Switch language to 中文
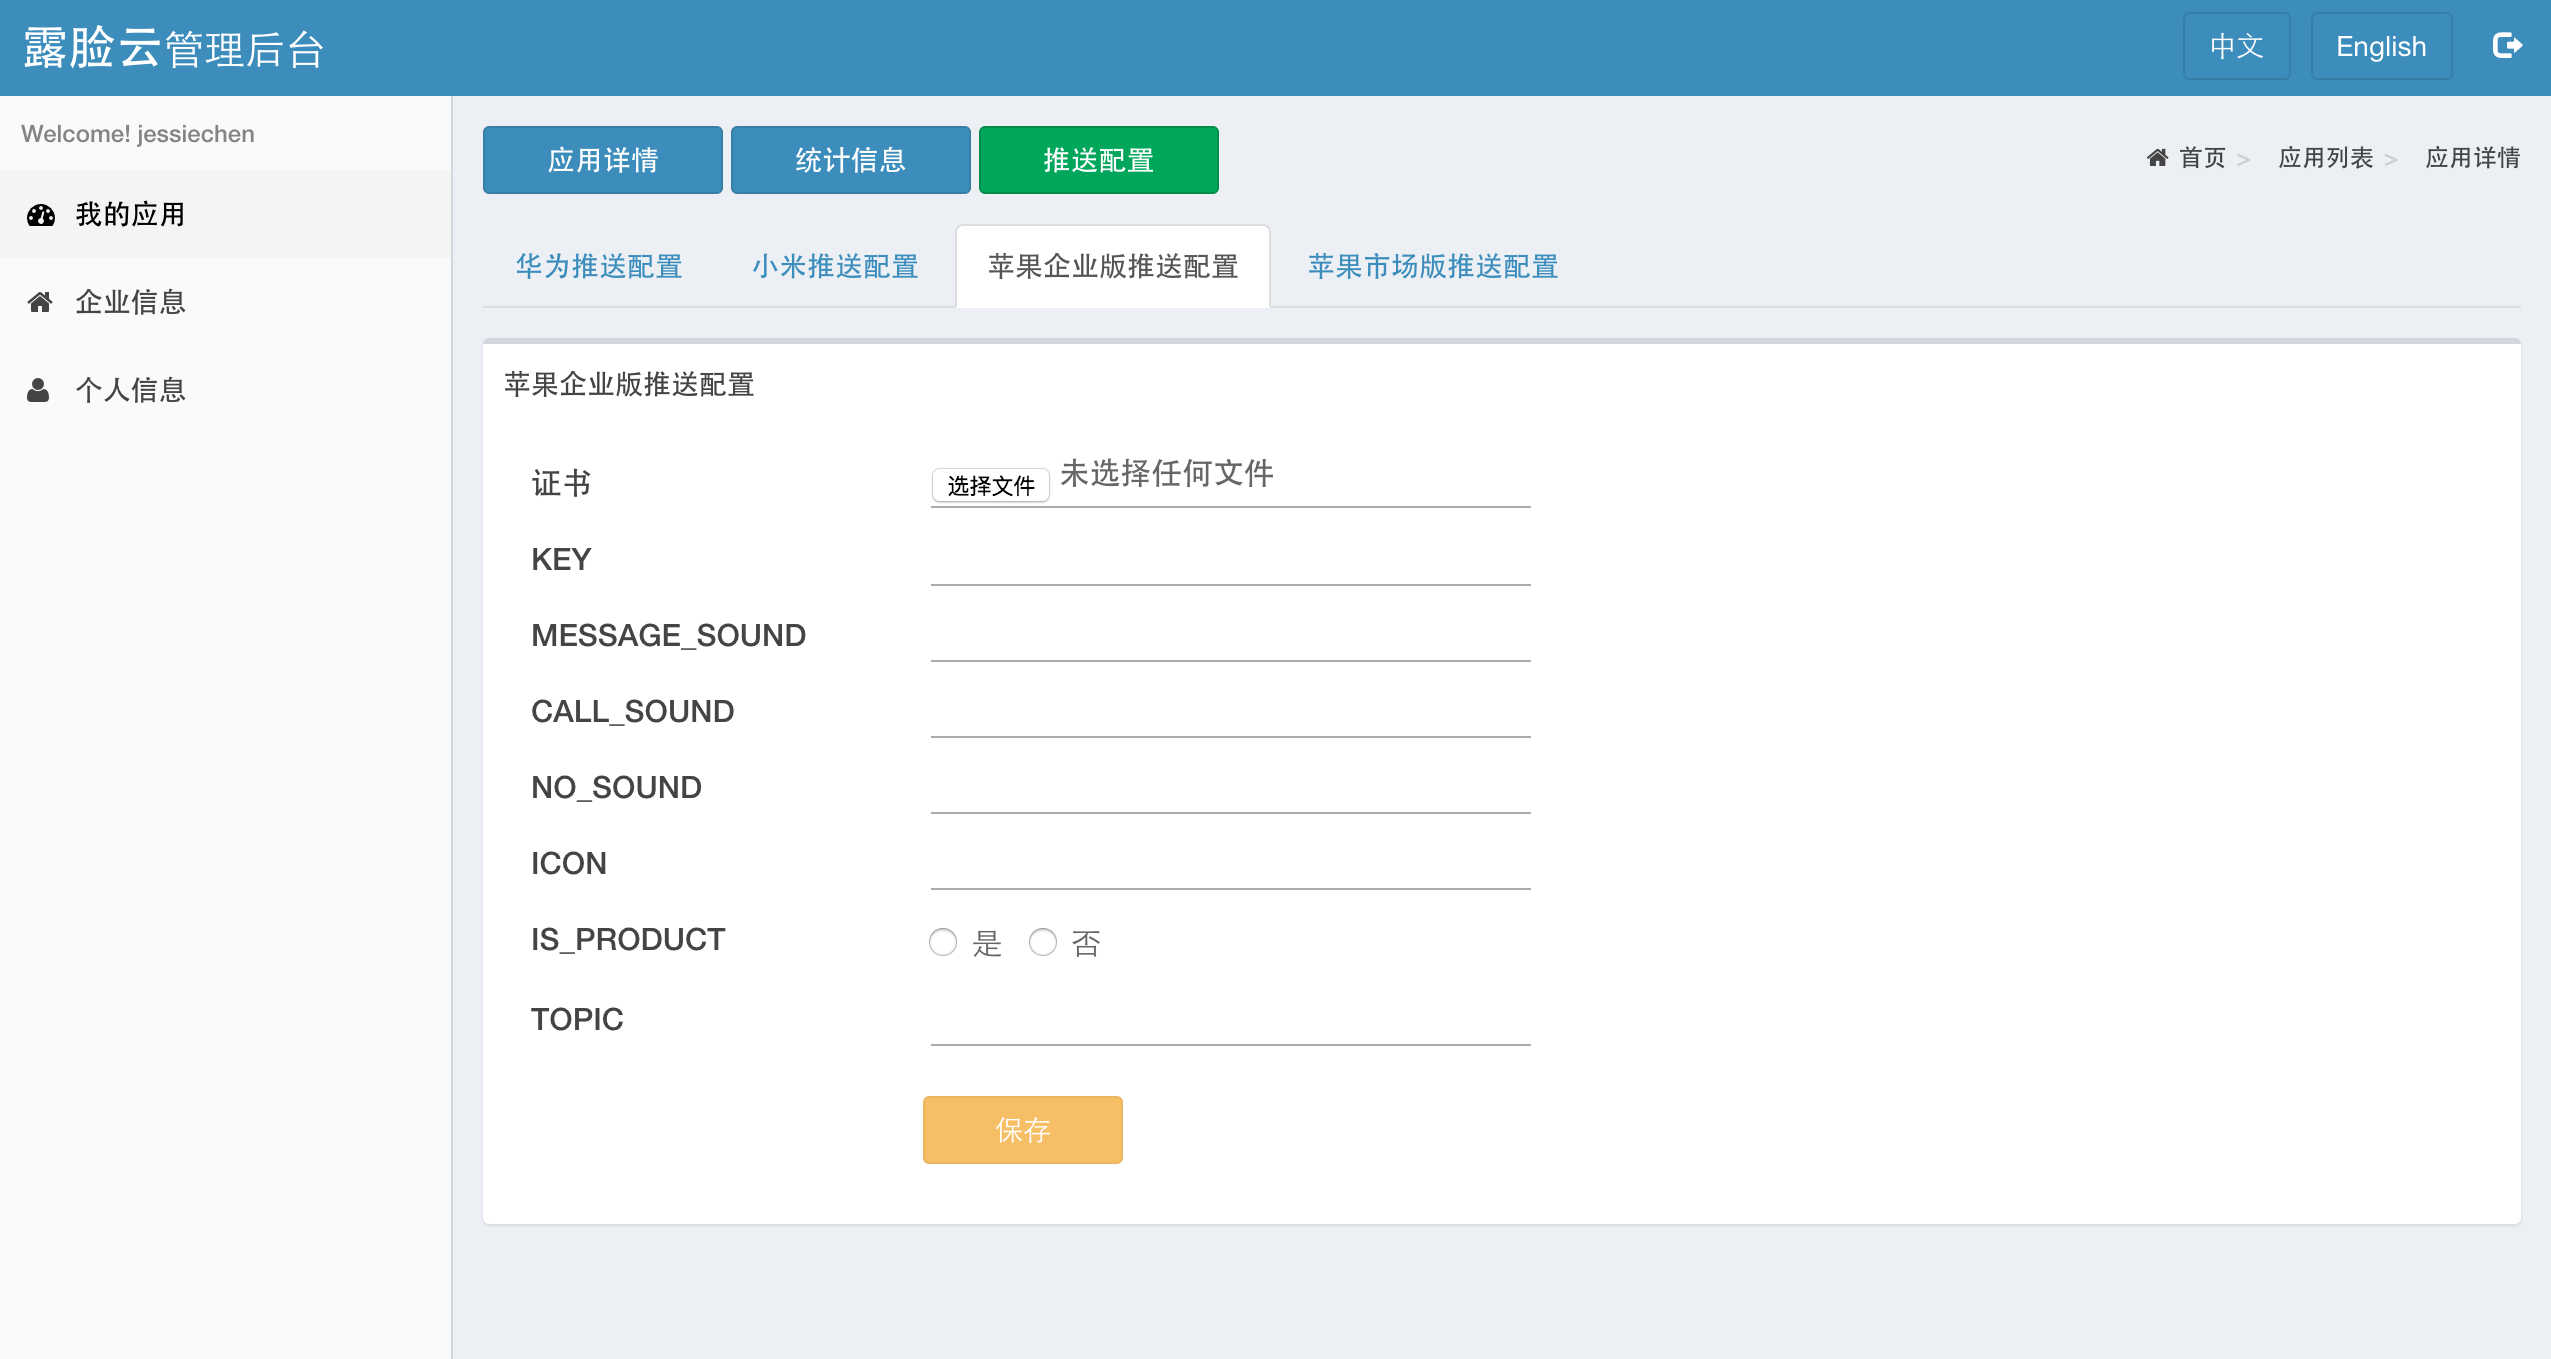Image resolution: width=2551 pixels, height=1359 pixels. (x=2237, y=46)
